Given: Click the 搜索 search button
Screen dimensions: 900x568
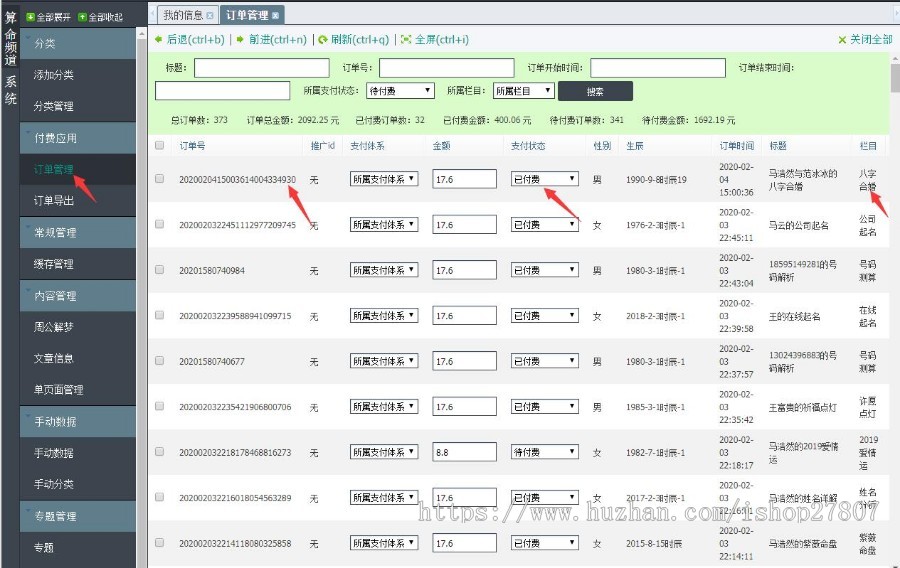Looking at the screenshot, I should pos(595,91).
